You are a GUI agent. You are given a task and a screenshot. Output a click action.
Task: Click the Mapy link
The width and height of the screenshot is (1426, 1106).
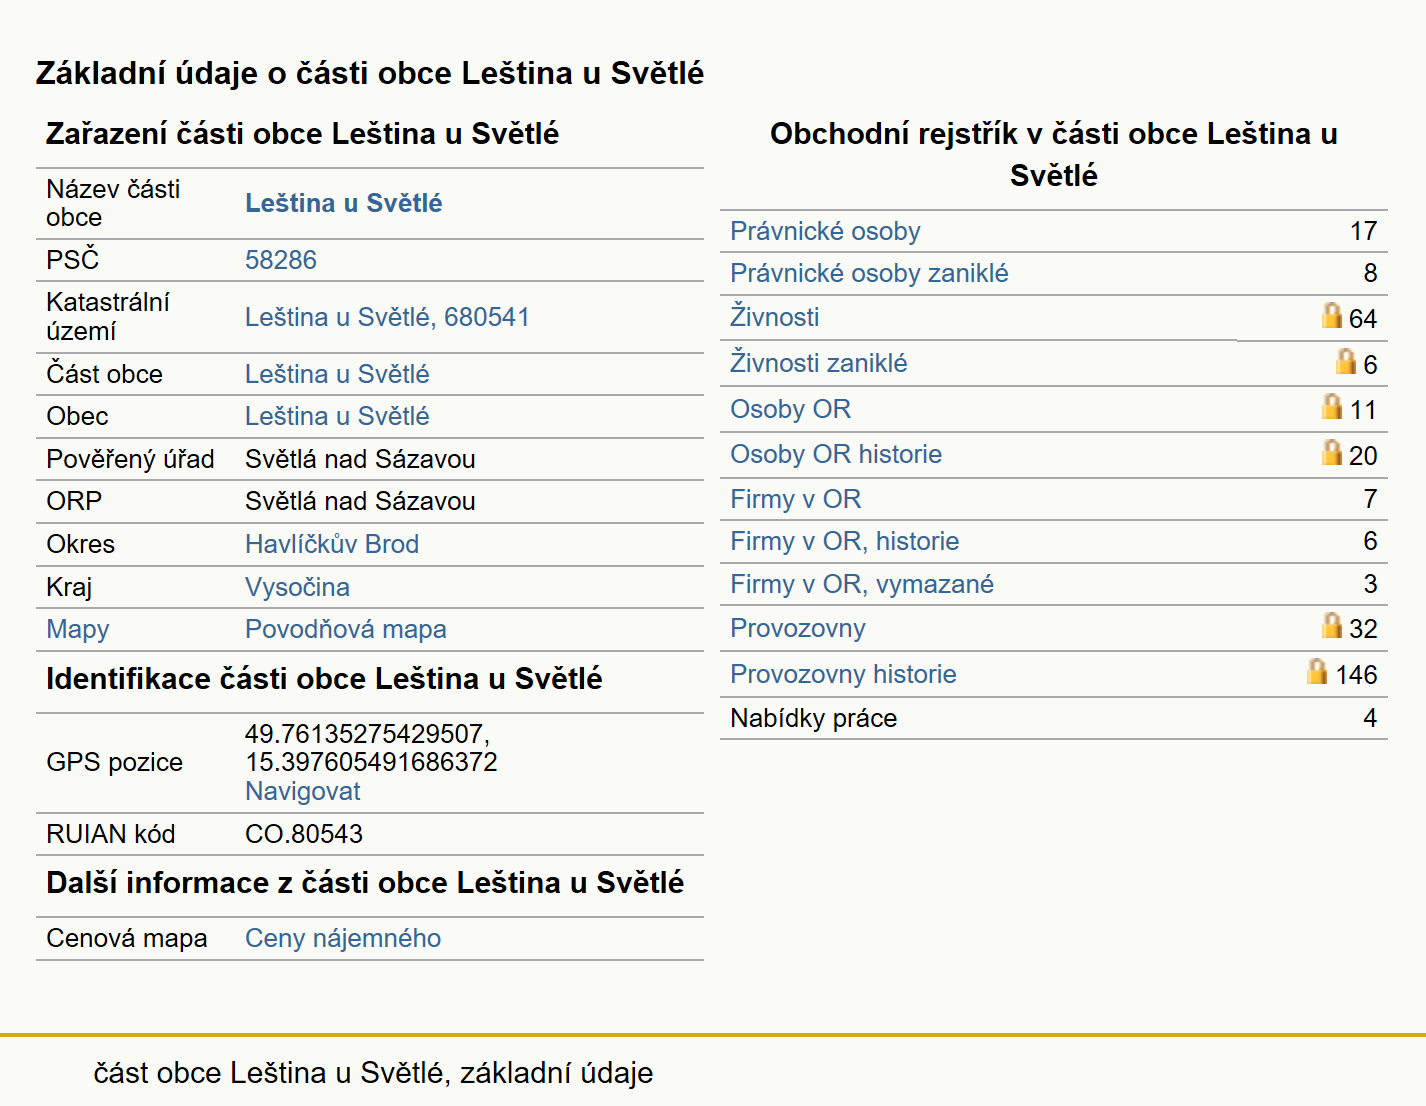point(78,629)
